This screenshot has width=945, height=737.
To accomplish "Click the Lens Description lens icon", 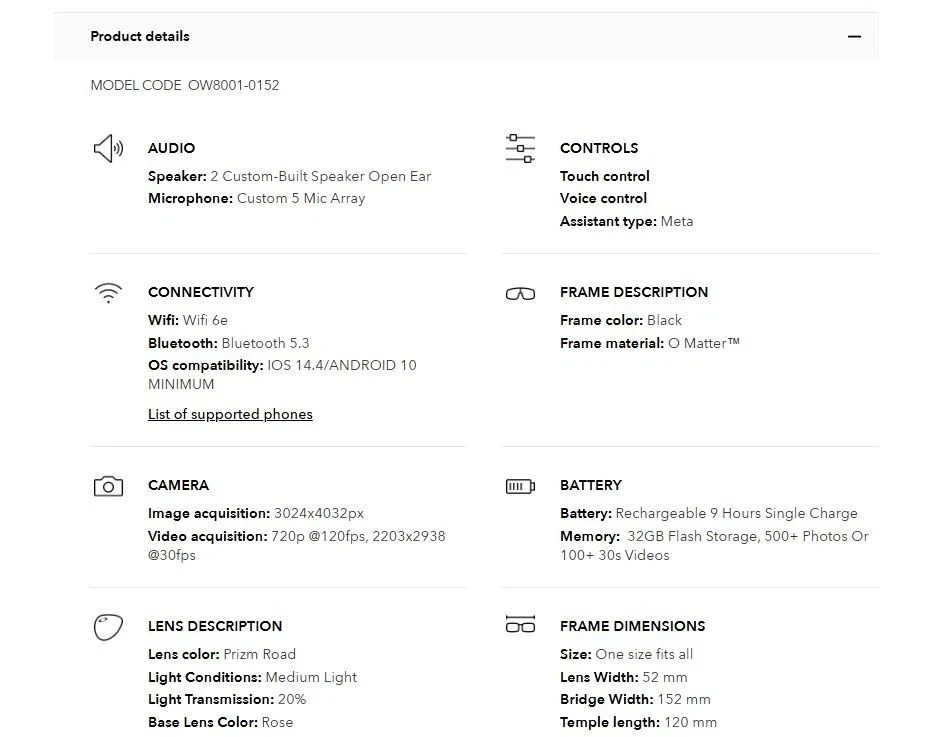I will pos(108,627).
